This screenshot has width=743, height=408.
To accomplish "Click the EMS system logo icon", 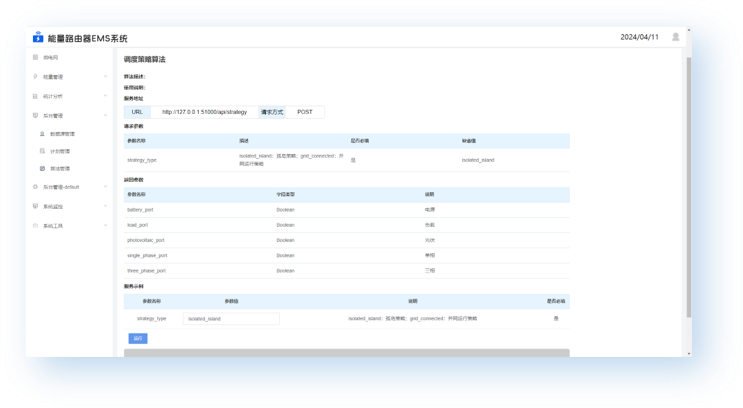I will point(38,38).
